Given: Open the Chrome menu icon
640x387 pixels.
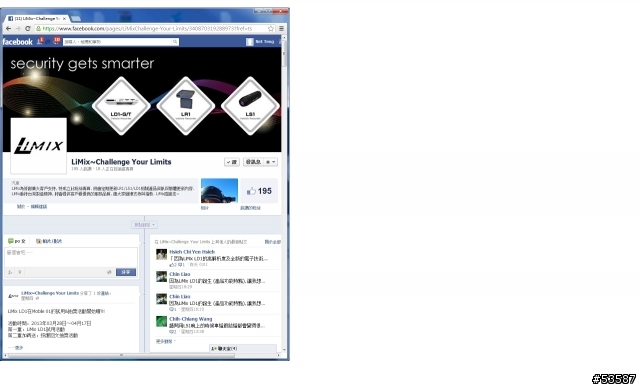Looking at the screenshot, I should 281,29.
